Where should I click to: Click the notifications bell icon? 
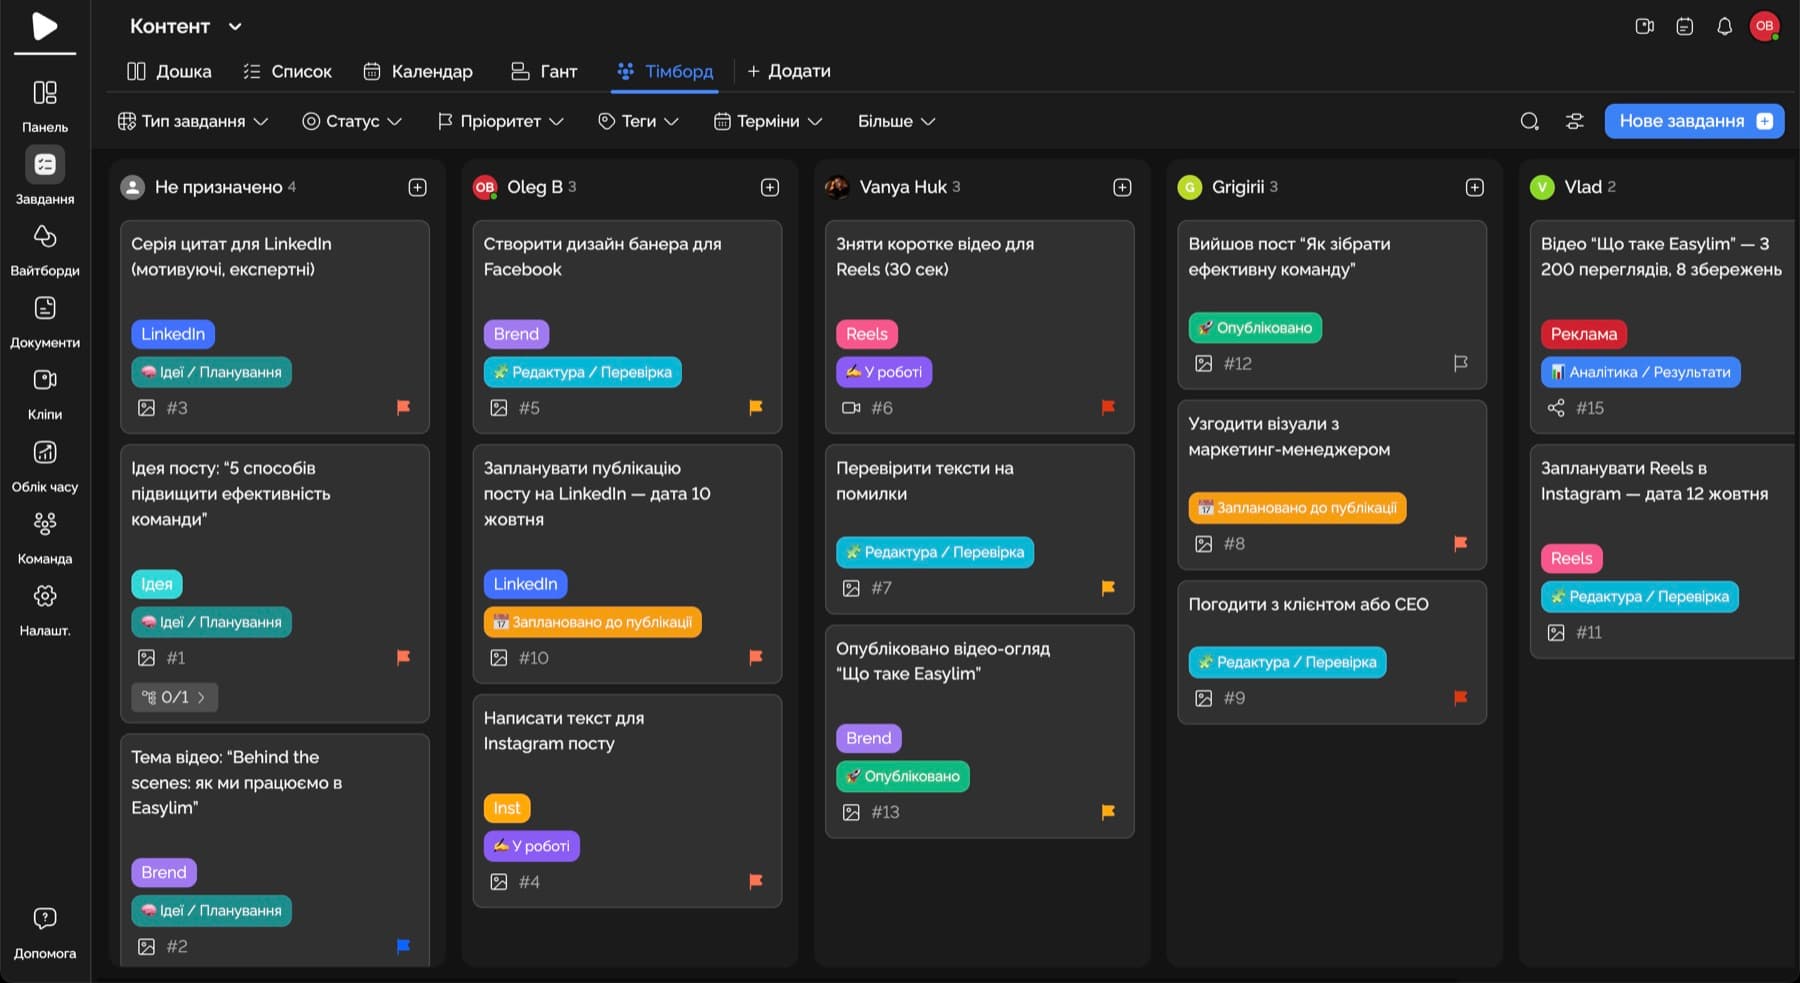(1724, 26)
